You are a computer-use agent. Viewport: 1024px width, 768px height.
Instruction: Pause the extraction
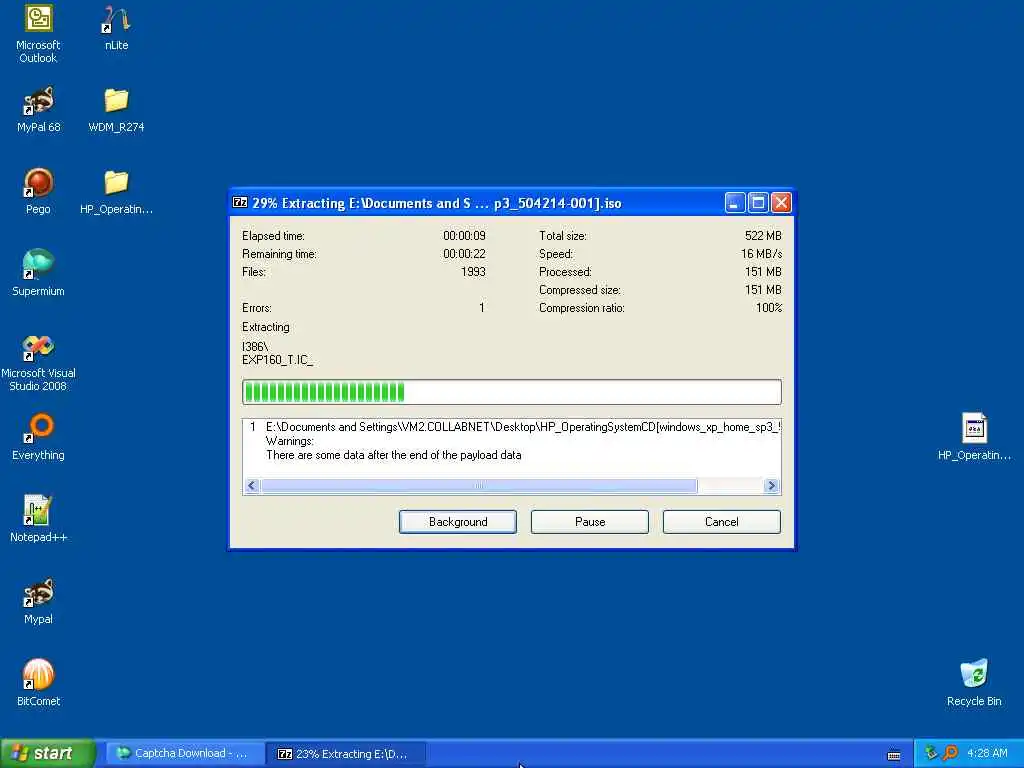coord(590,522)
